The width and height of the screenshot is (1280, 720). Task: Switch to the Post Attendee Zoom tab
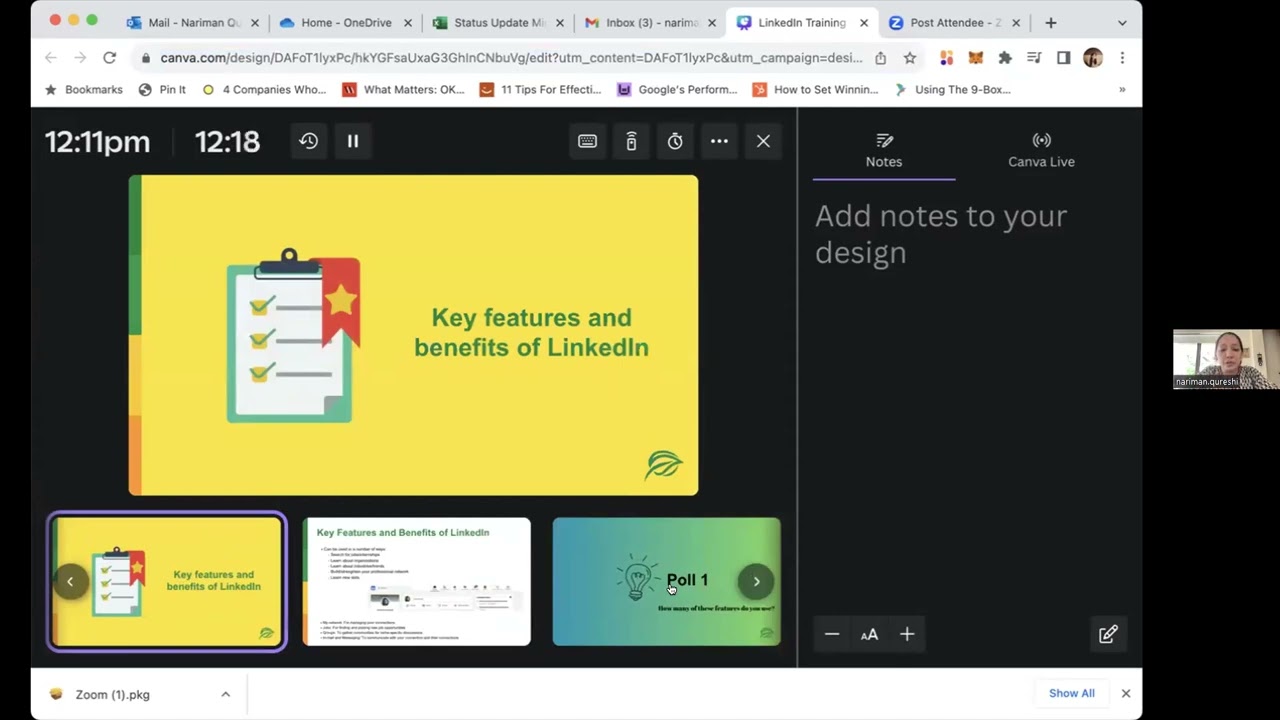click(955, 22)
